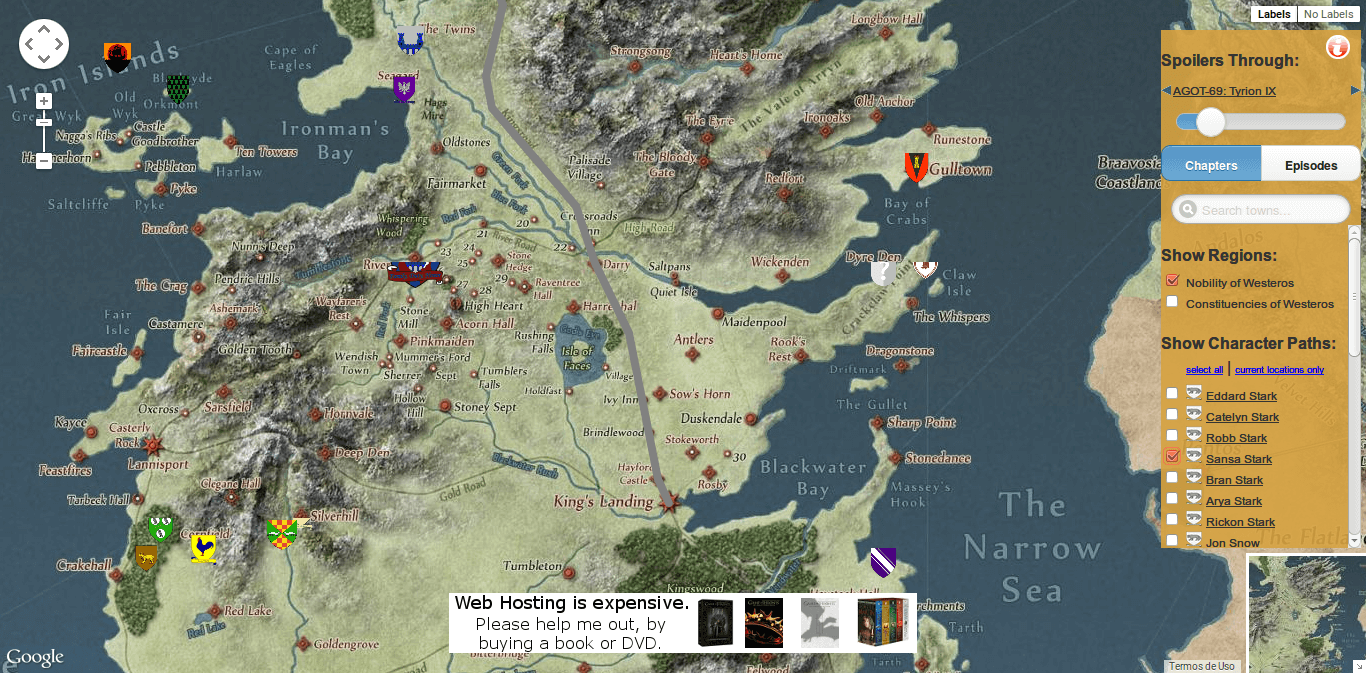Image resolution: width=1366 pixels, height=673 pixels.
Task: Switch to the Episodes tab
Action: (1310, 165)
